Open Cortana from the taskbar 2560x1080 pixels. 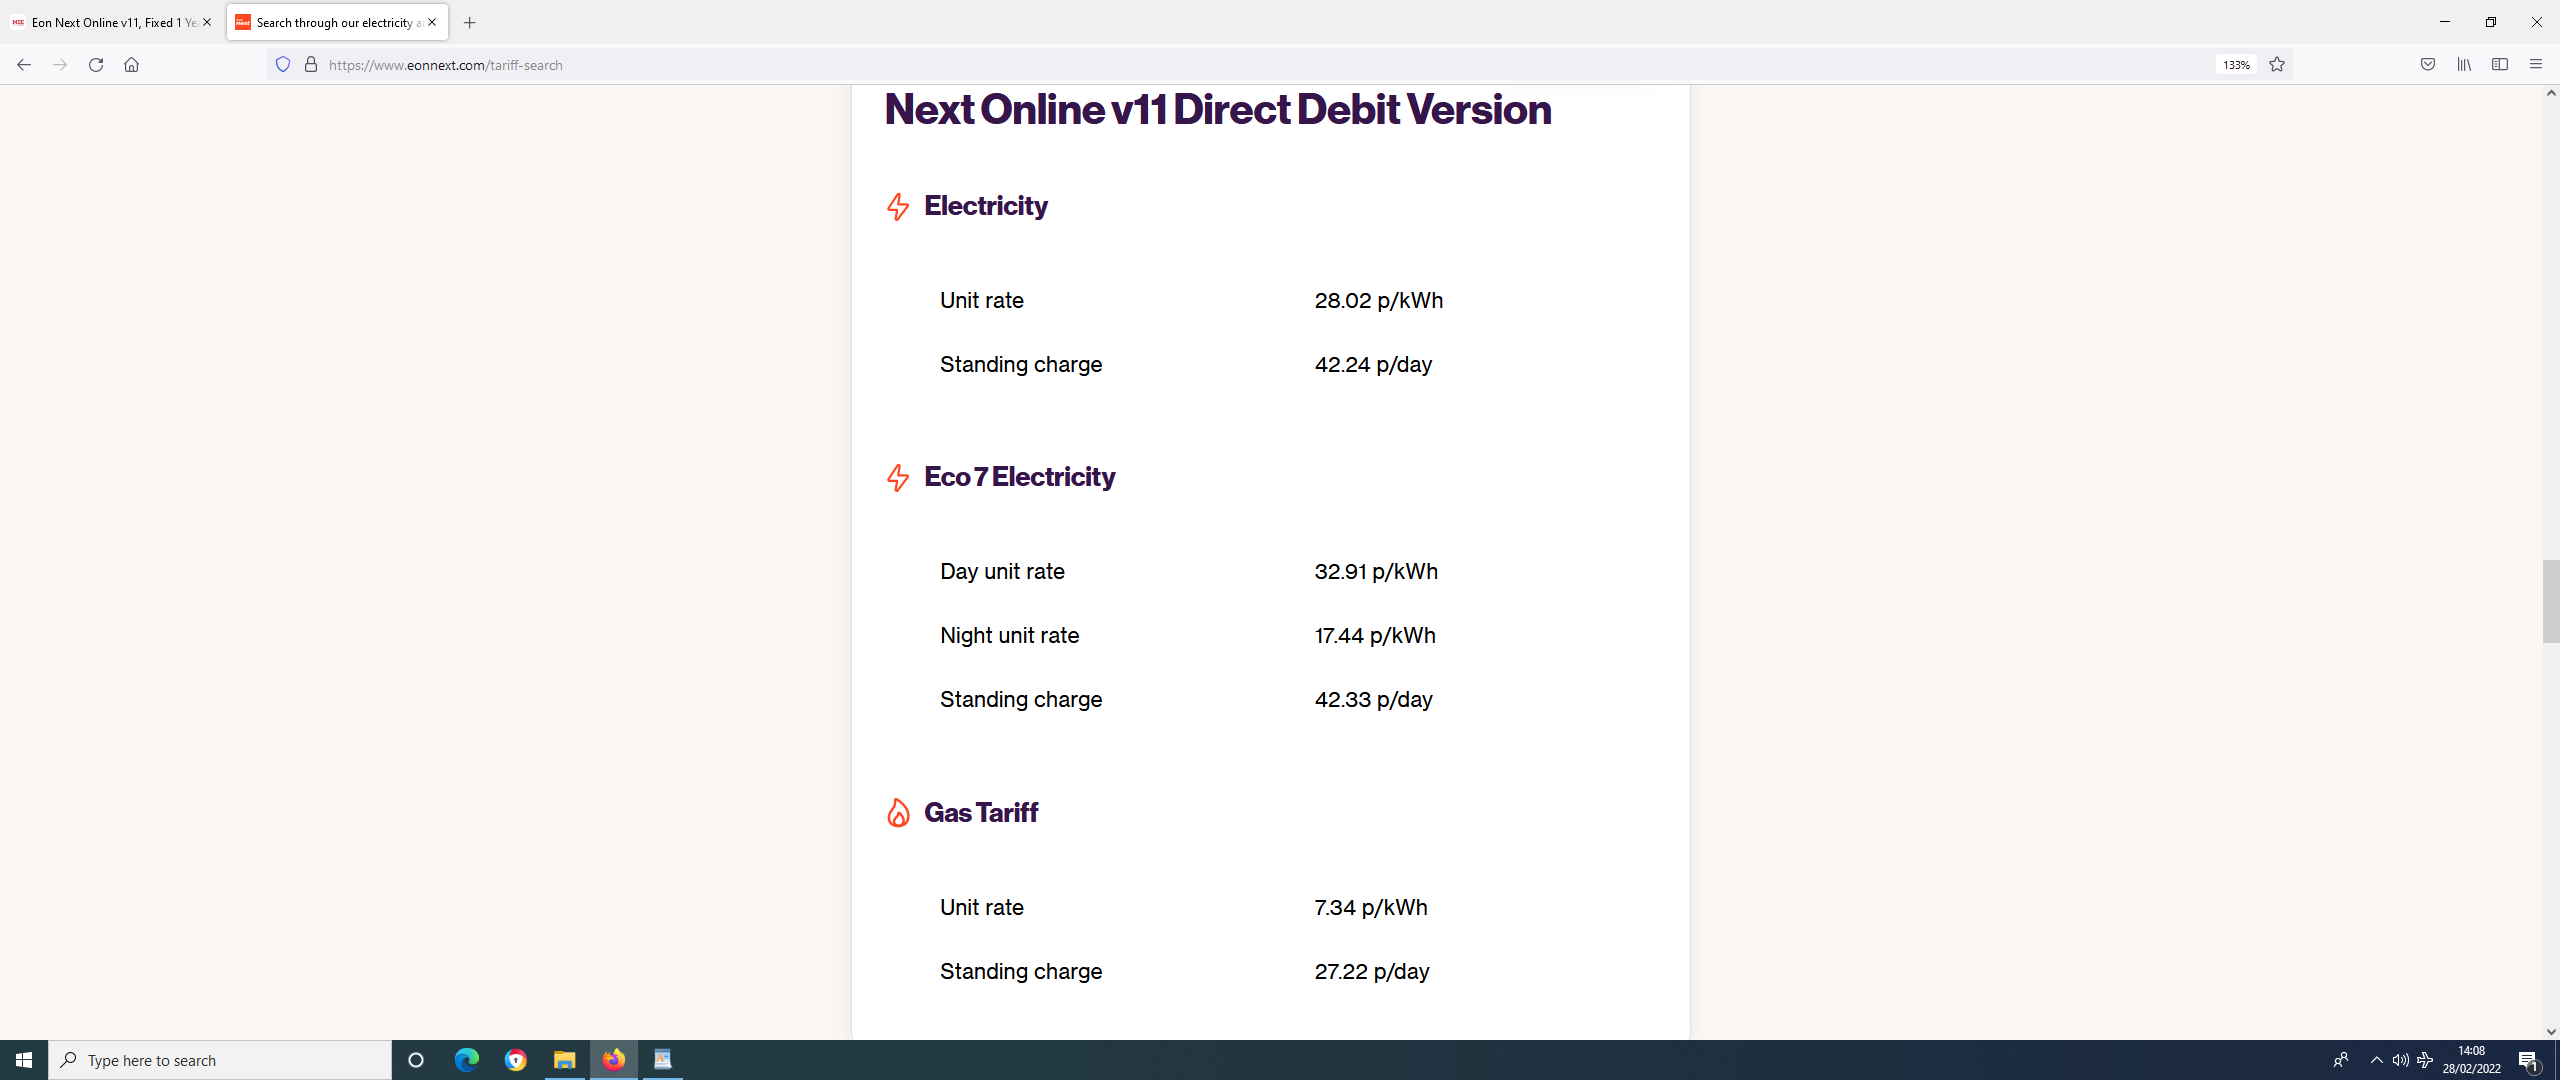click(x=416, y=1060)
